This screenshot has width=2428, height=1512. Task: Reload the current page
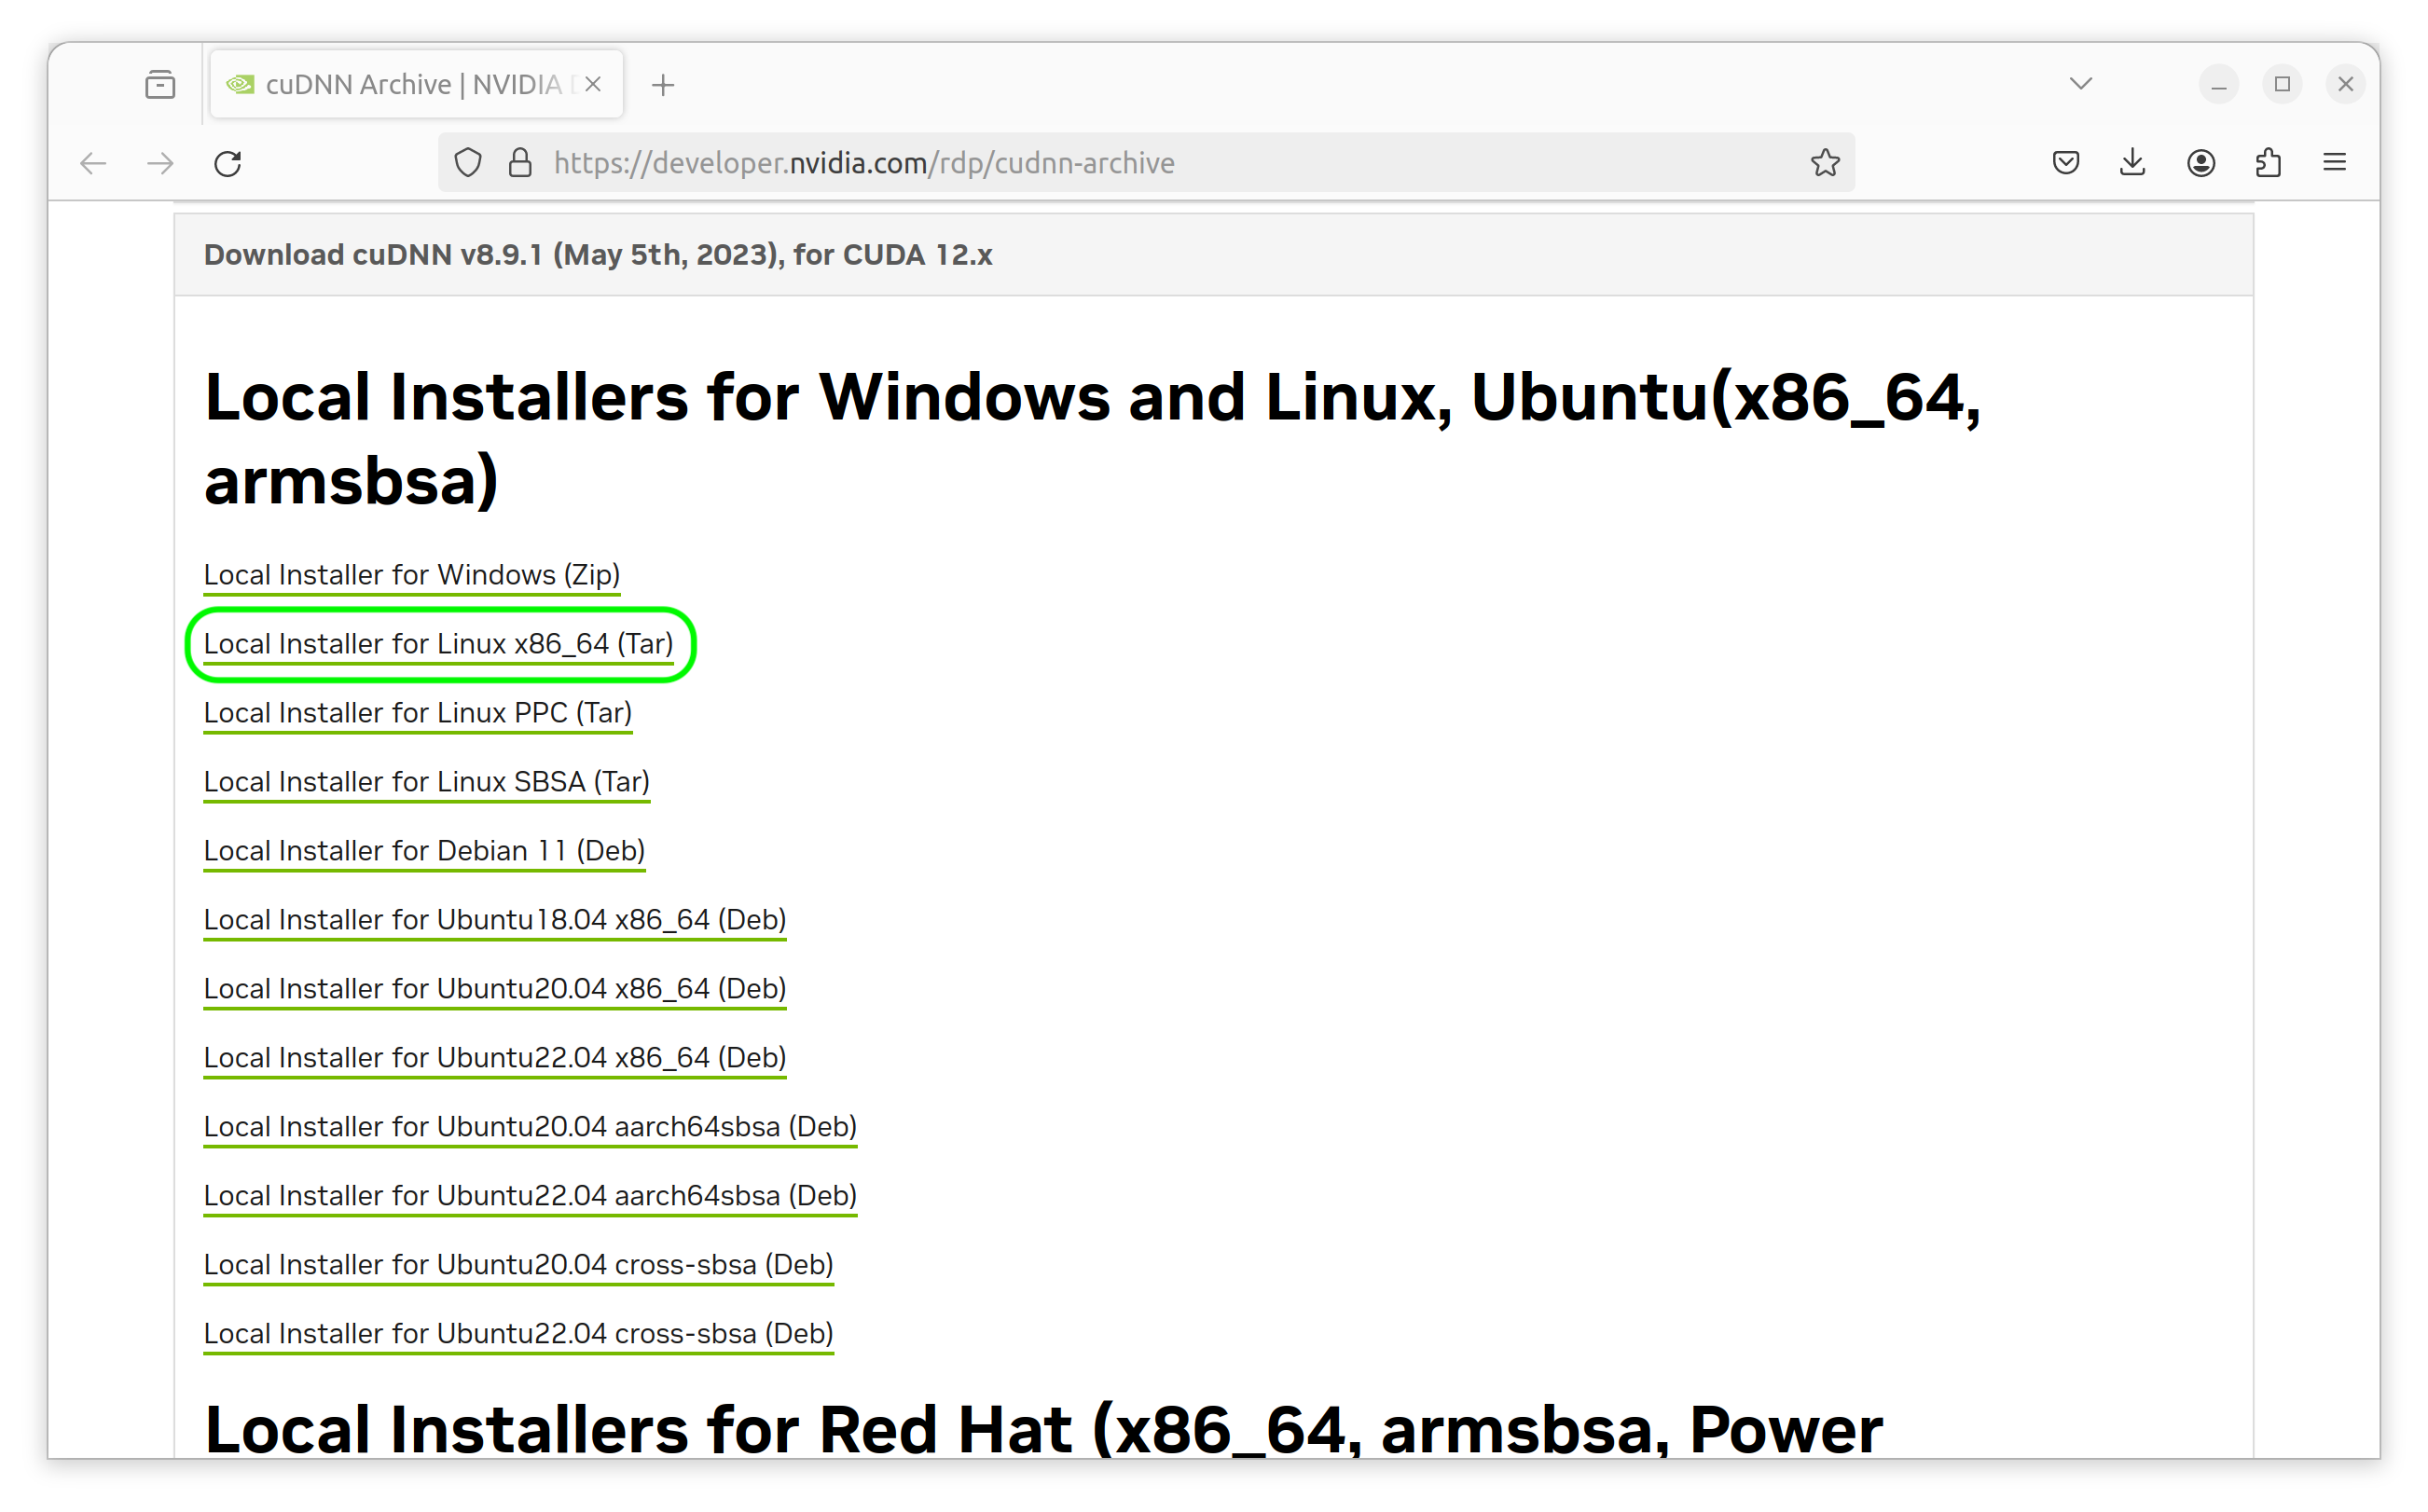(228, 163)
